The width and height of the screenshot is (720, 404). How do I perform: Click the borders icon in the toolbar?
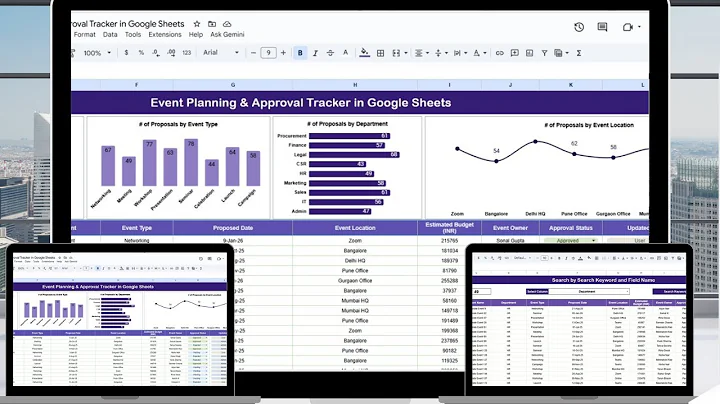click(381, 53)
